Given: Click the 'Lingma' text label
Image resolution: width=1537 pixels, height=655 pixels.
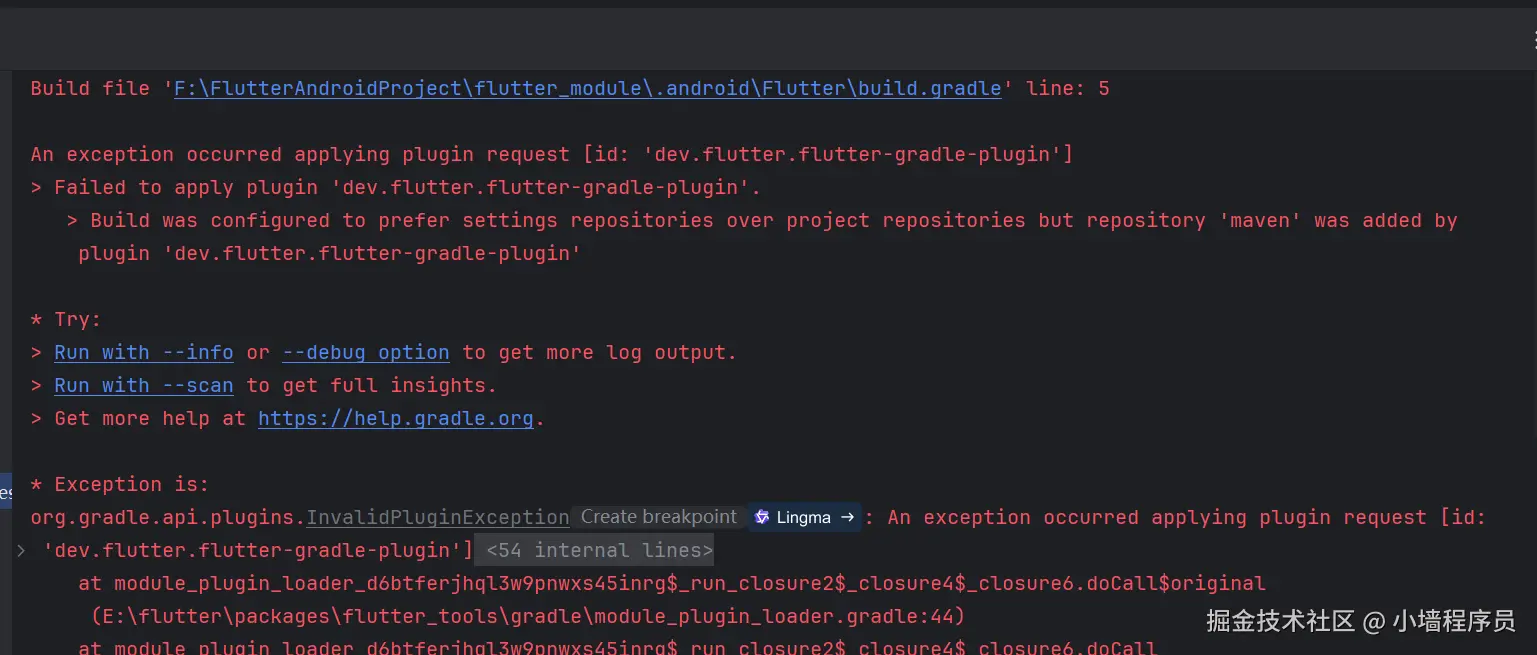Looking at the screenshot, I should pos(804,517).
